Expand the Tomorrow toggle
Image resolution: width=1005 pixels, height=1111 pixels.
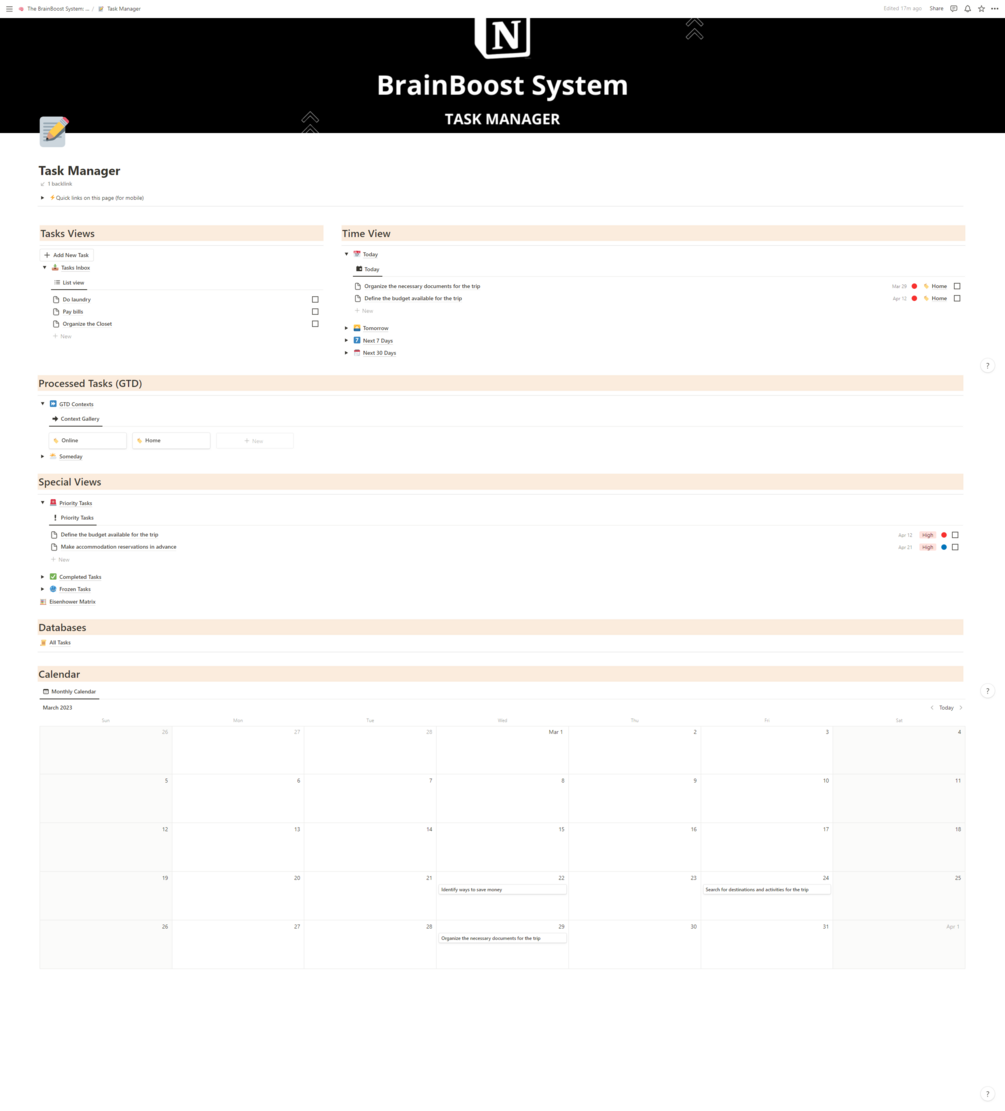tap(347, 328)
